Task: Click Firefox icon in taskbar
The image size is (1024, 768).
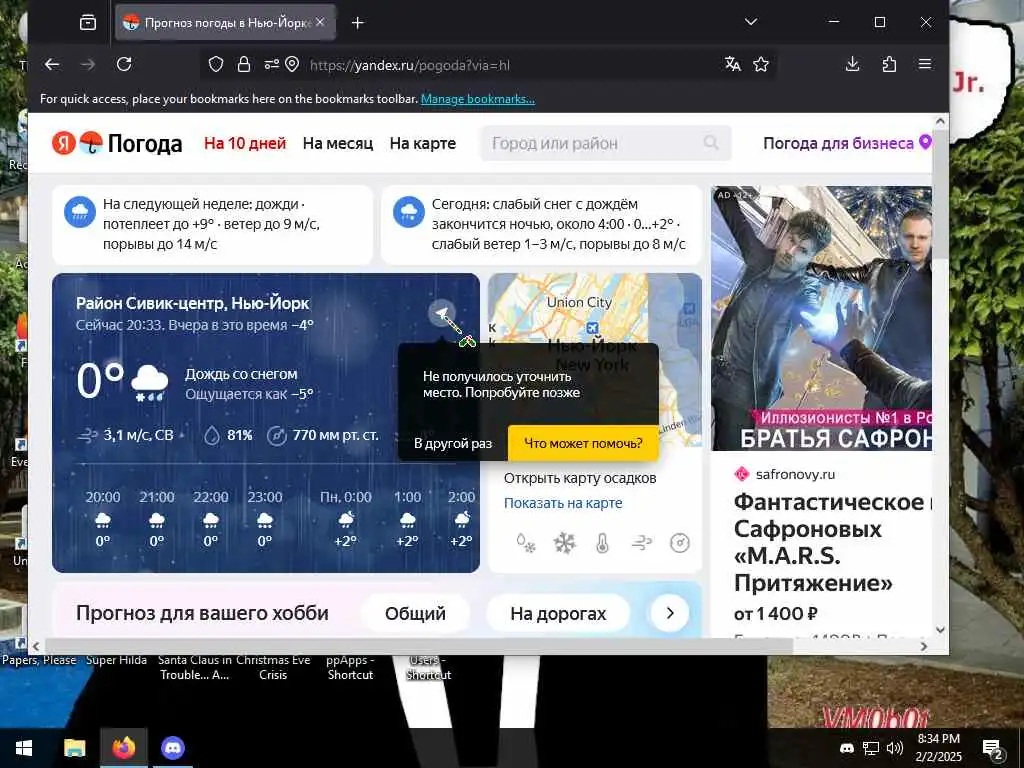Action: point(123,748)
